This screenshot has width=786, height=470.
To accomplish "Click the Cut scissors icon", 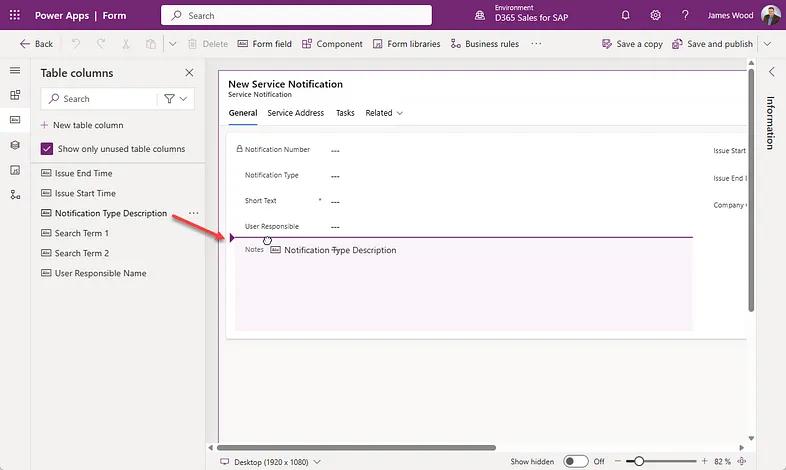I will click(x=126, y=44).
